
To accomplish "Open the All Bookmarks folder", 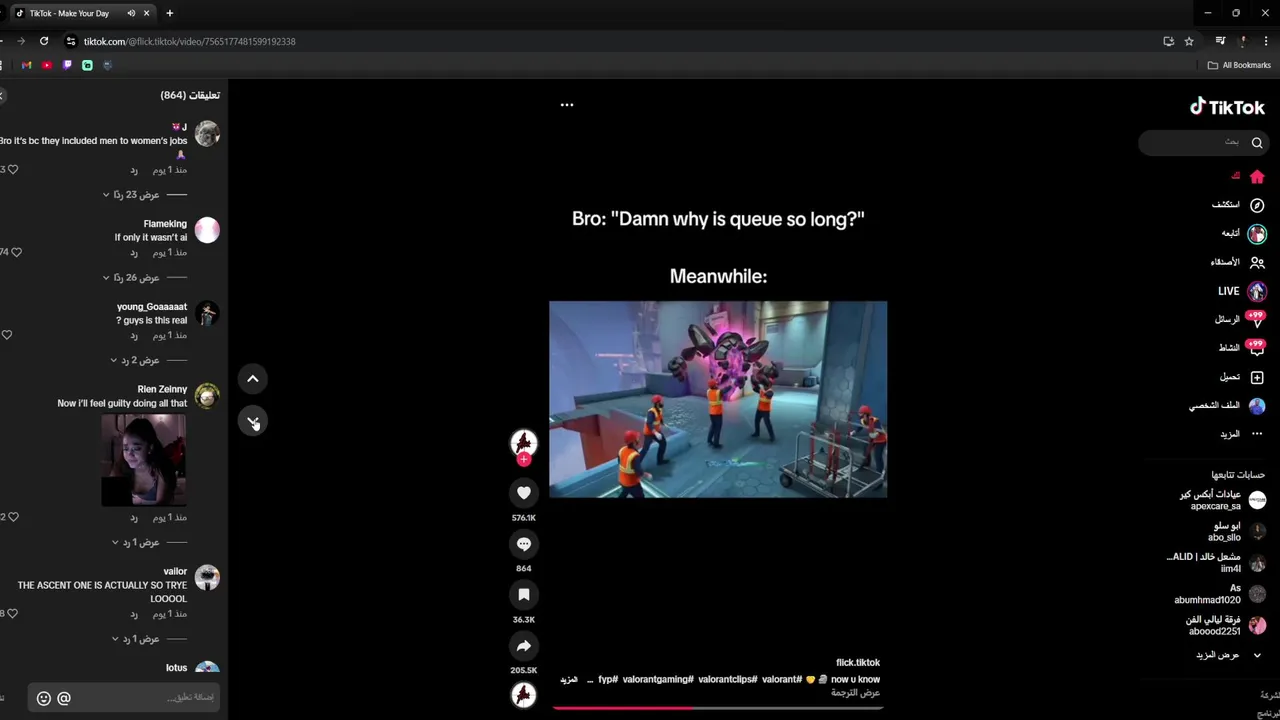I will 1239,65.
